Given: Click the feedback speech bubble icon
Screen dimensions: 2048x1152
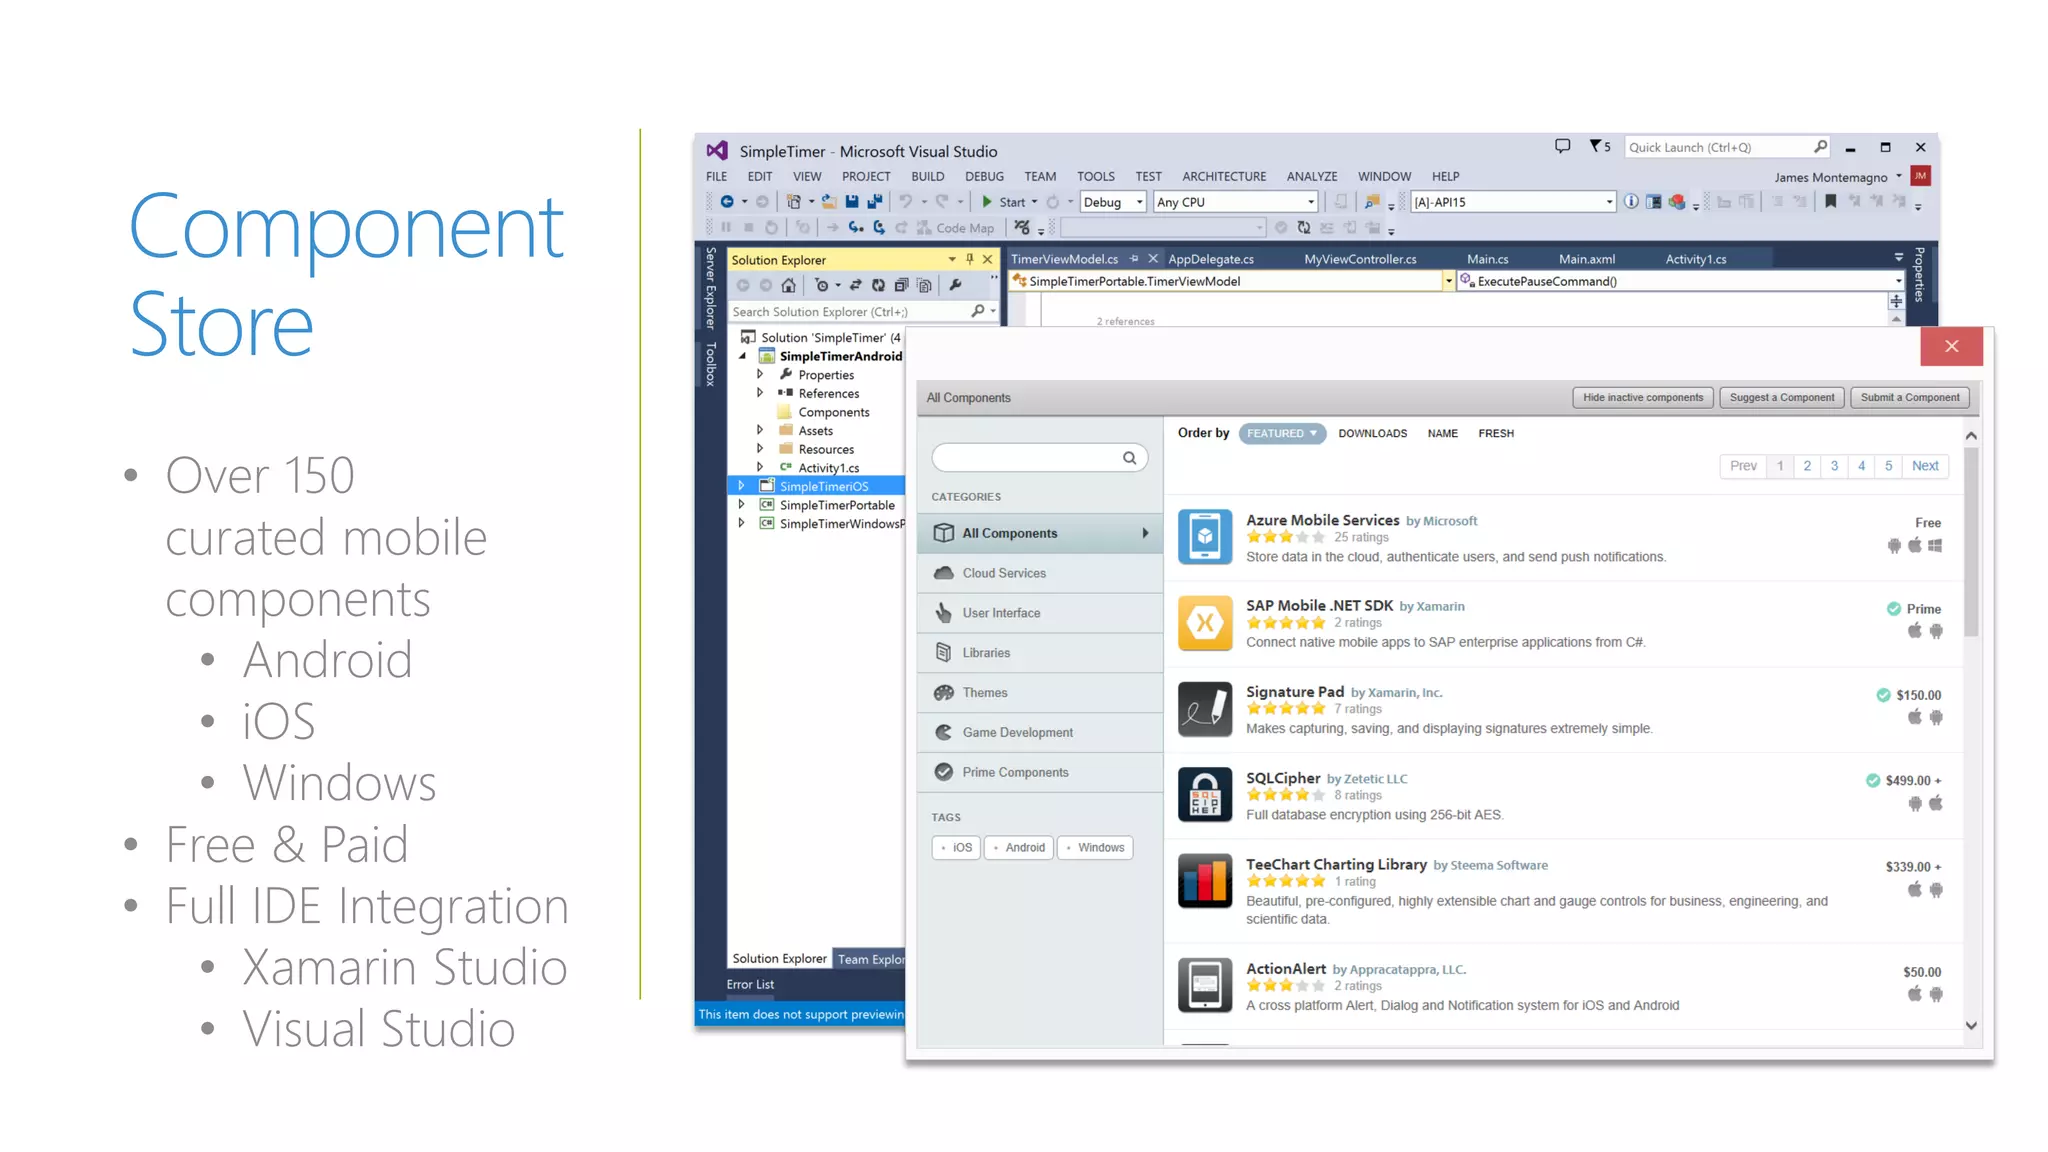Looking at the screenshot, I should coord(1562,147).
